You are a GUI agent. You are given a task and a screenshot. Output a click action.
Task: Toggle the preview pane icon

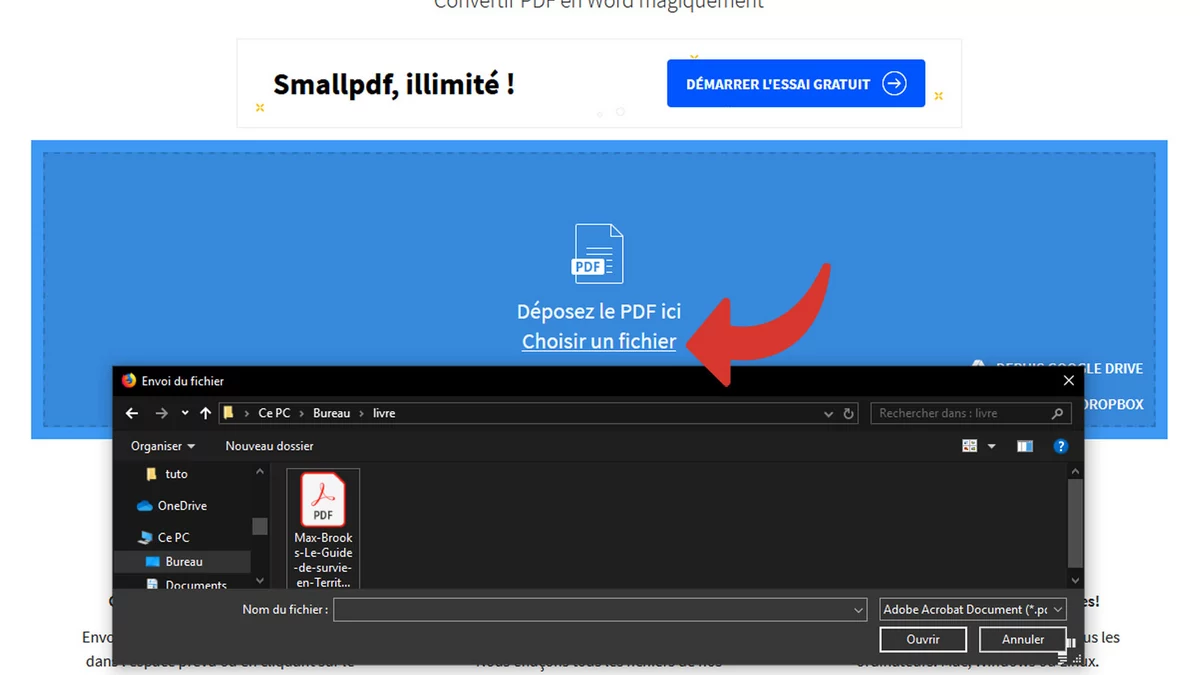pos(1024,446)
